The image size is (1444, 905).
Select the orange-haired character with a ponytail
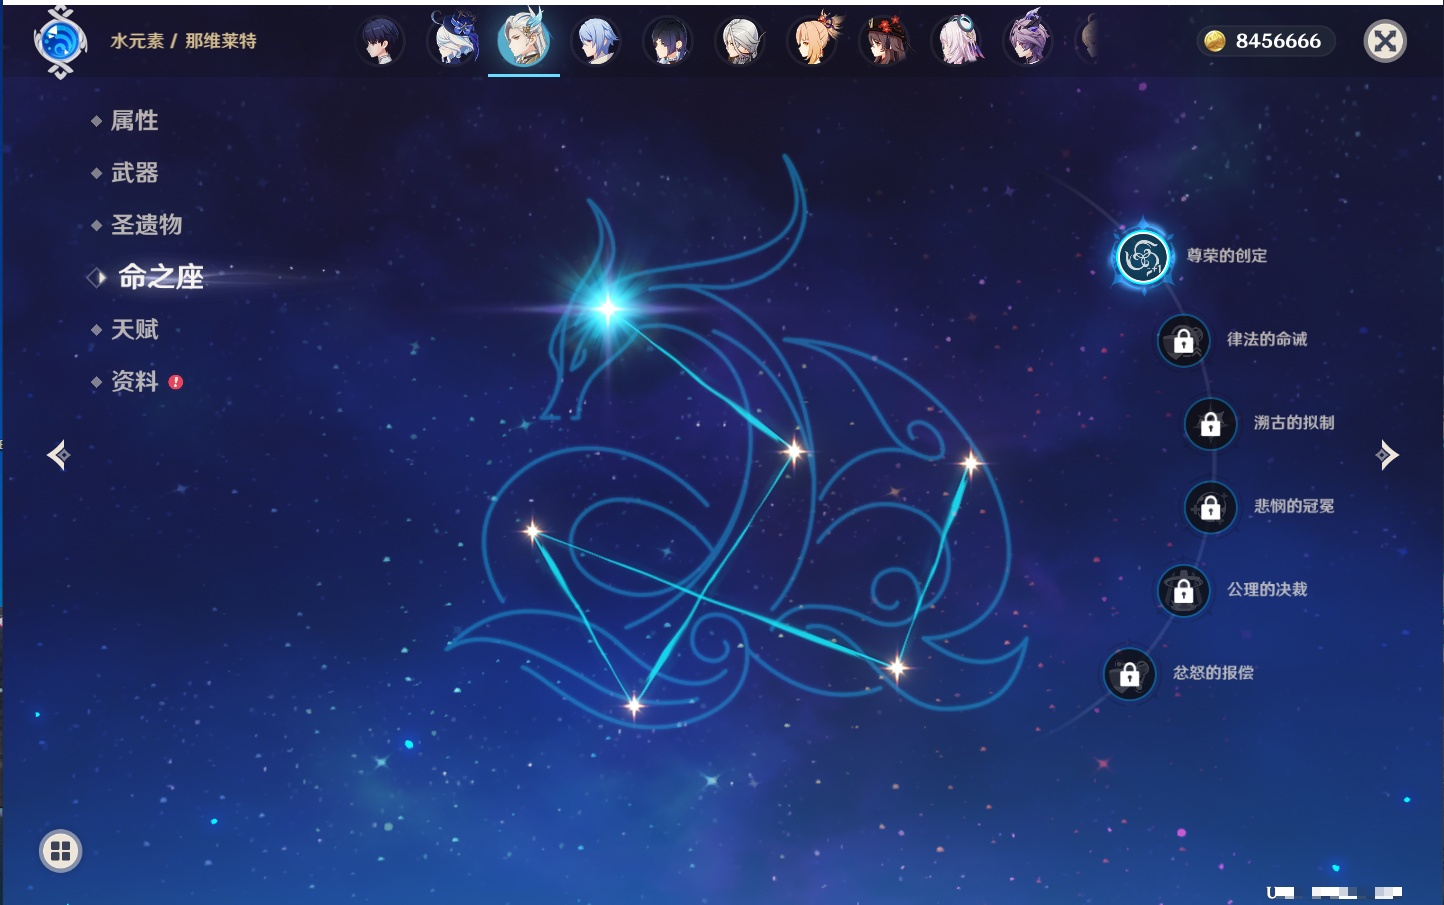[x=814, y=39]
